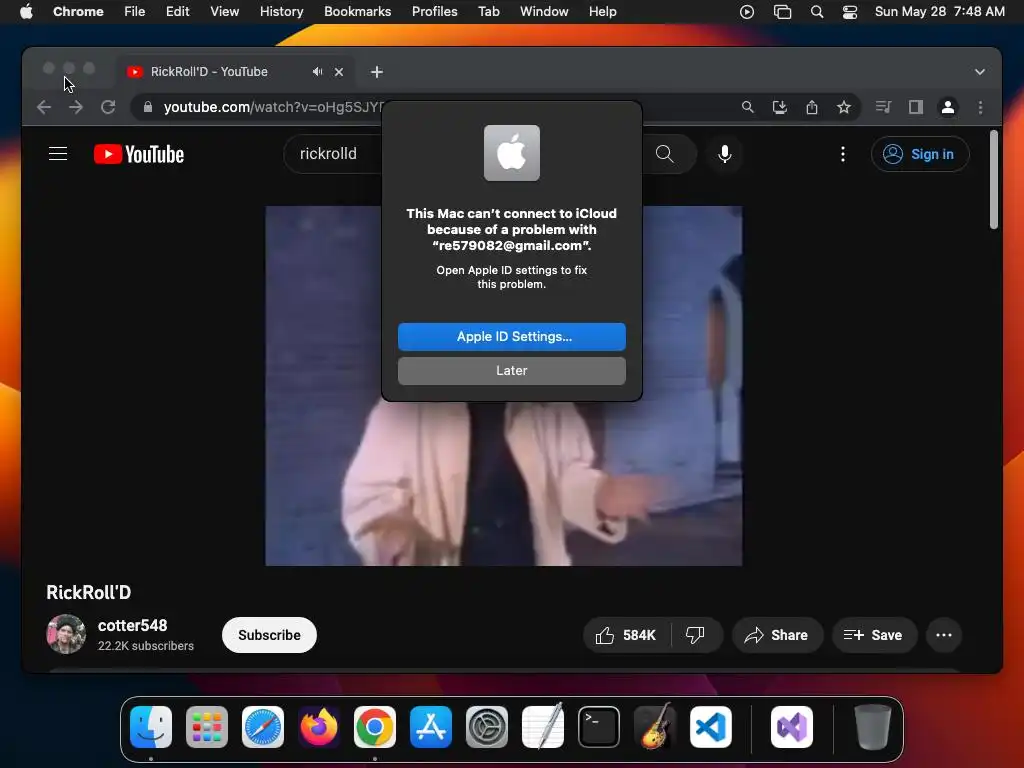Go forward in Chrome
1024x768 pixels.
click(x=76, y=107)
